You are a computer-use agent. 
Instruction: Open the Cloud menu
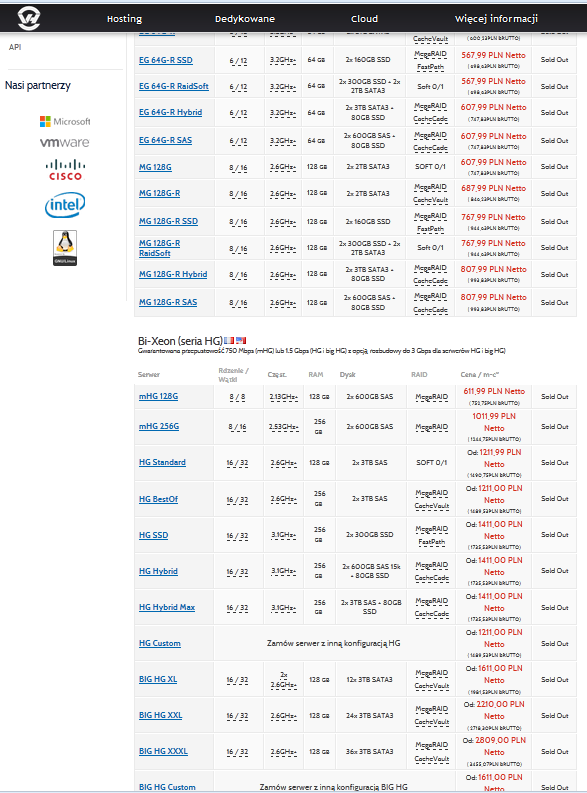[x=364, y=19]
